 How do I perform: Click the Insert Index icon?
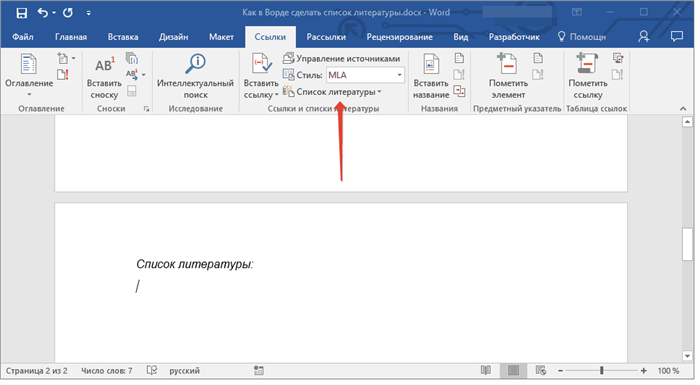pyautogui.click(x=538, y=58)
